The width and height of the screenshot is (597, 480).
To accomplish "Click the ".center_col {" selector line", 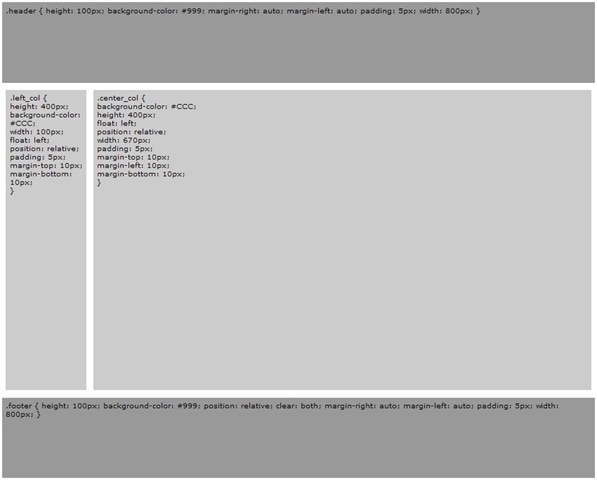I will [x=121, y=98].
